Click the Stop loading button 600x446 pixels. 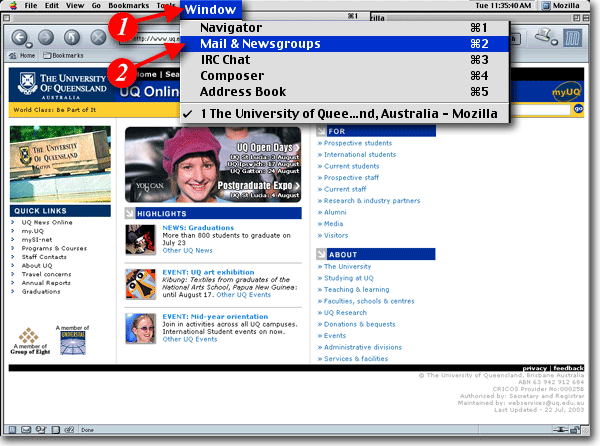[x=99, y=38]
